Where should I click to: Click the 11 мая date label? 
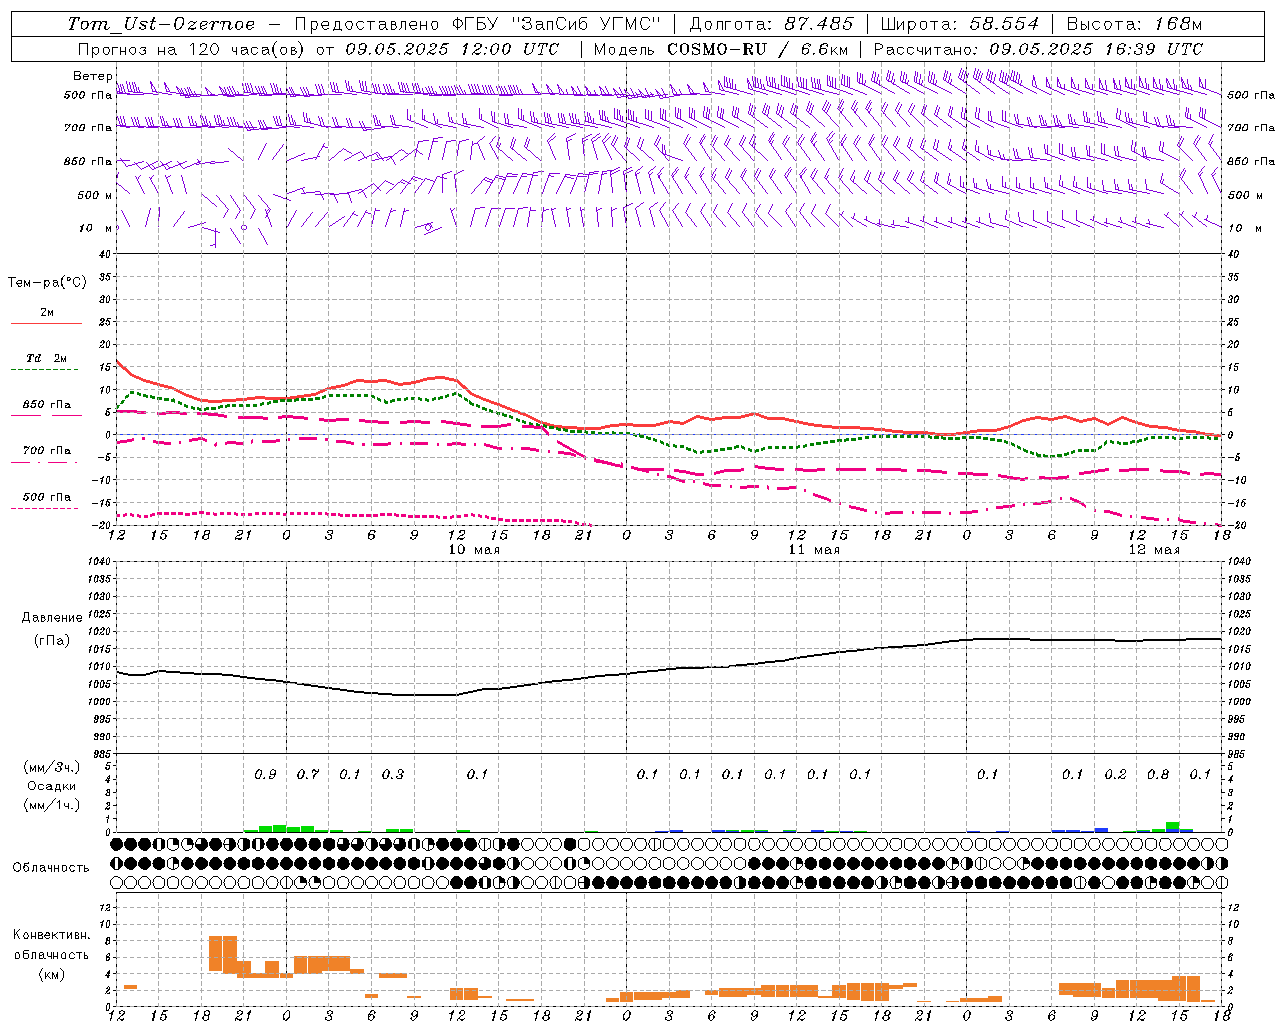coord(814,550)
